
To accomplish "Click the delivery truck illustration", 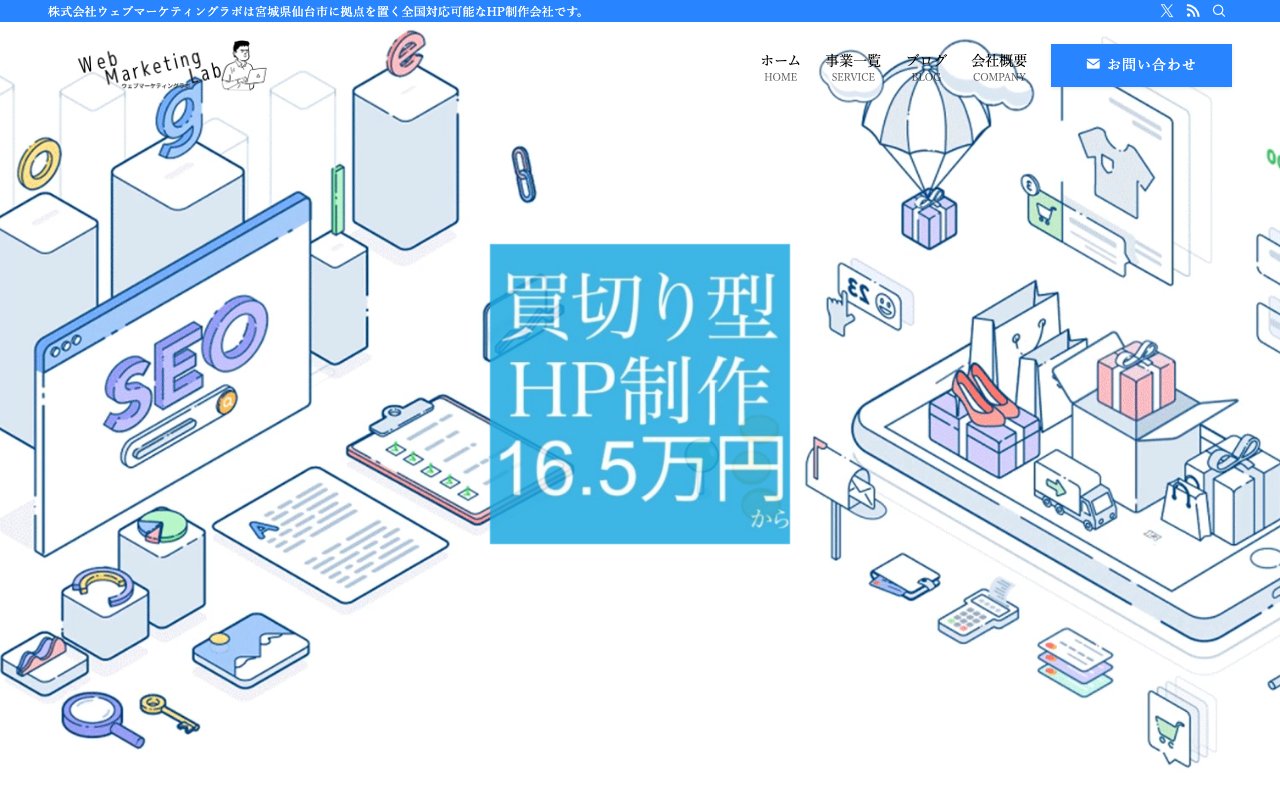I will [x=1075, y=489].
